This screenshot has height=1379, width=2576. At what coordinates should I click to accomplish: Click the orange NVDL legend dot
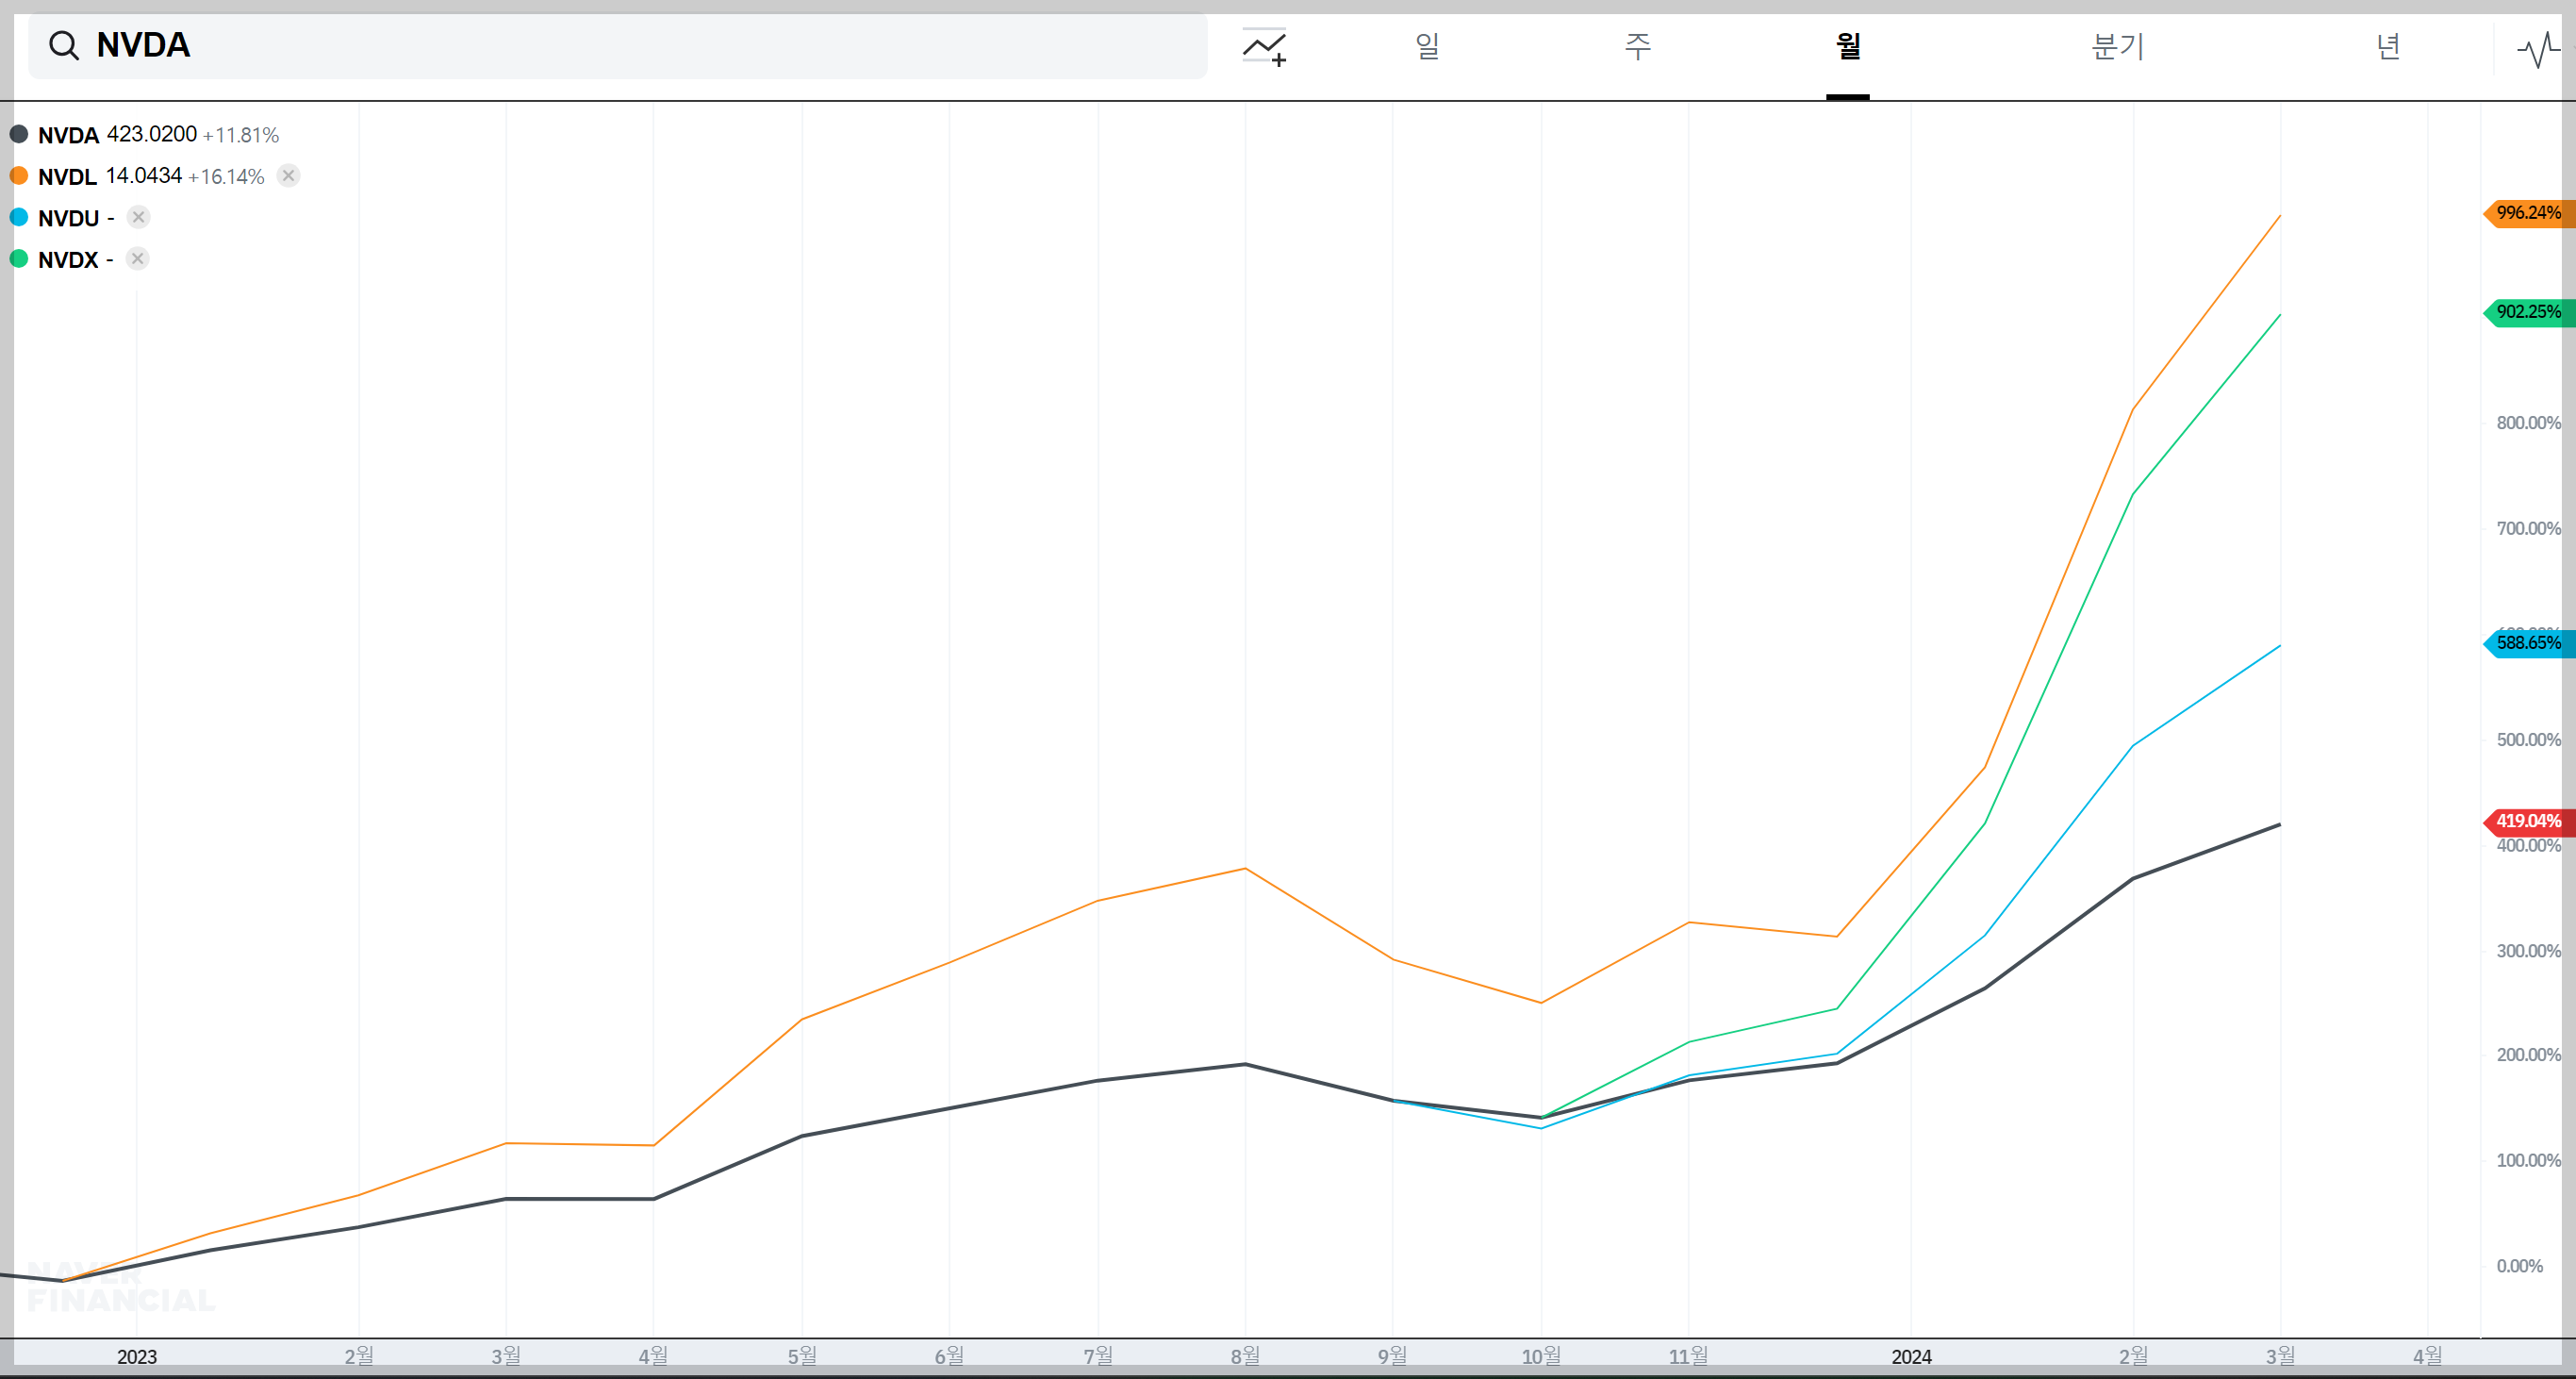click(19, 176)
